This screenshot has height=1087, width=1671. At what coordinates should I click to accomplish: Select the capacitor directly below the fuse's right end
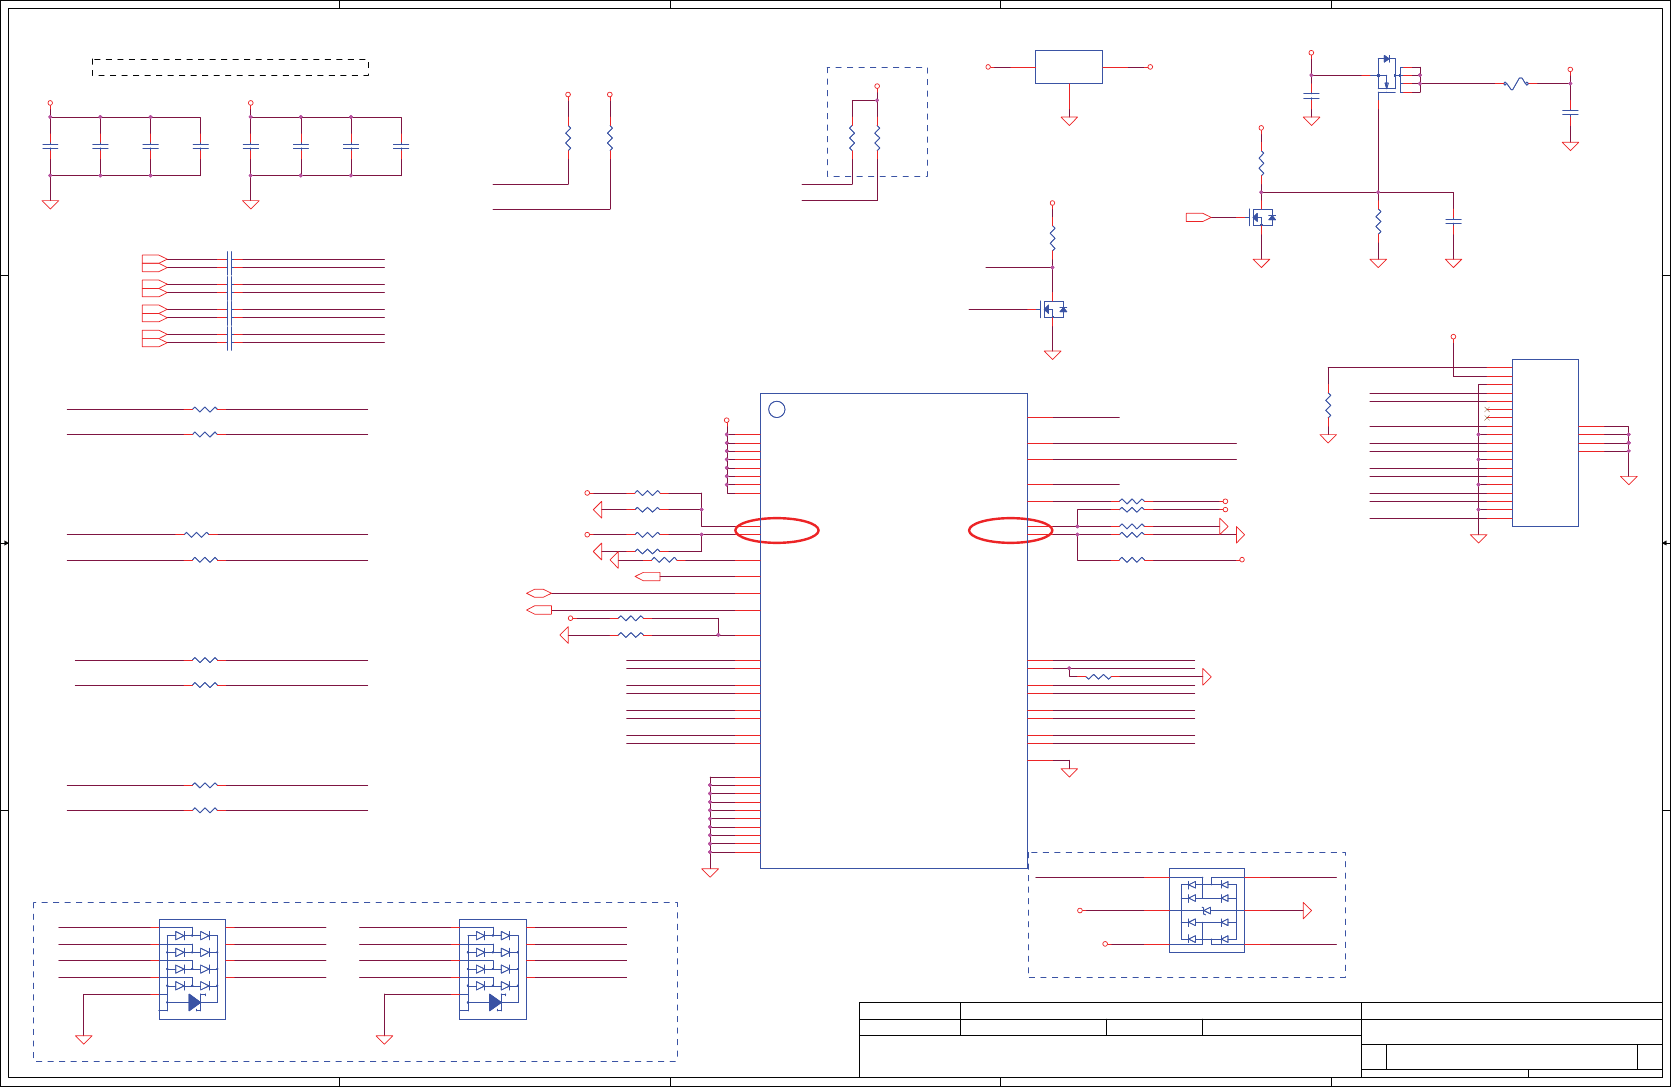1570,112
